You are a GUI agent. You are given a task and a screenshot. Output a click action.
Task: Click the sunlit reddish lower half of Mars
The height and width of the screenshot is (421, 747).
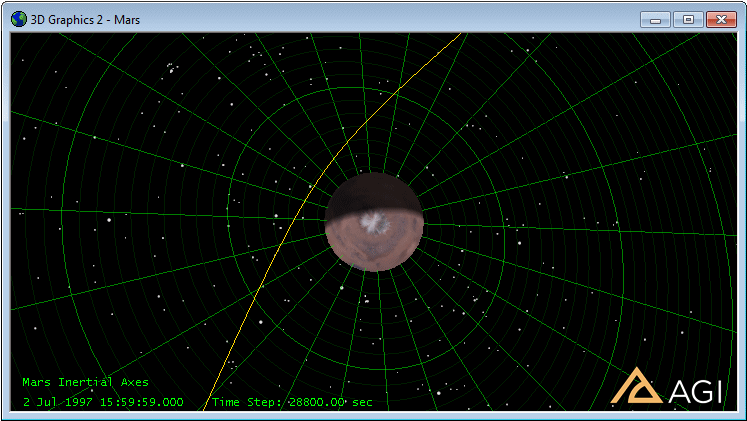(x=372, y=251)
